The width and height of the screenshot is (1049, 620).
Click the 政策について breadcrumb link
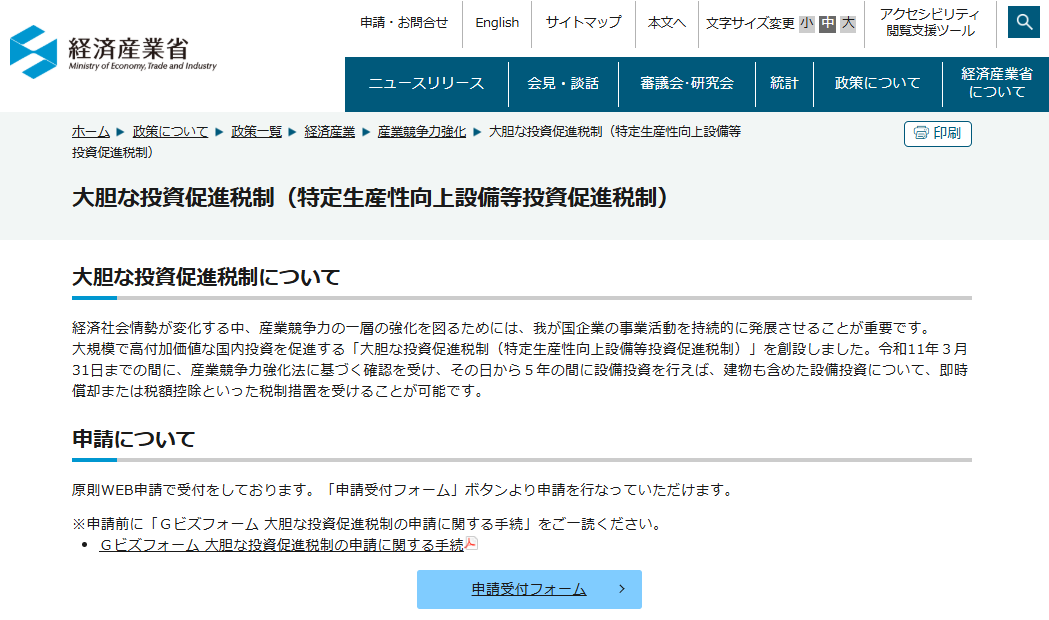point(171,132)
